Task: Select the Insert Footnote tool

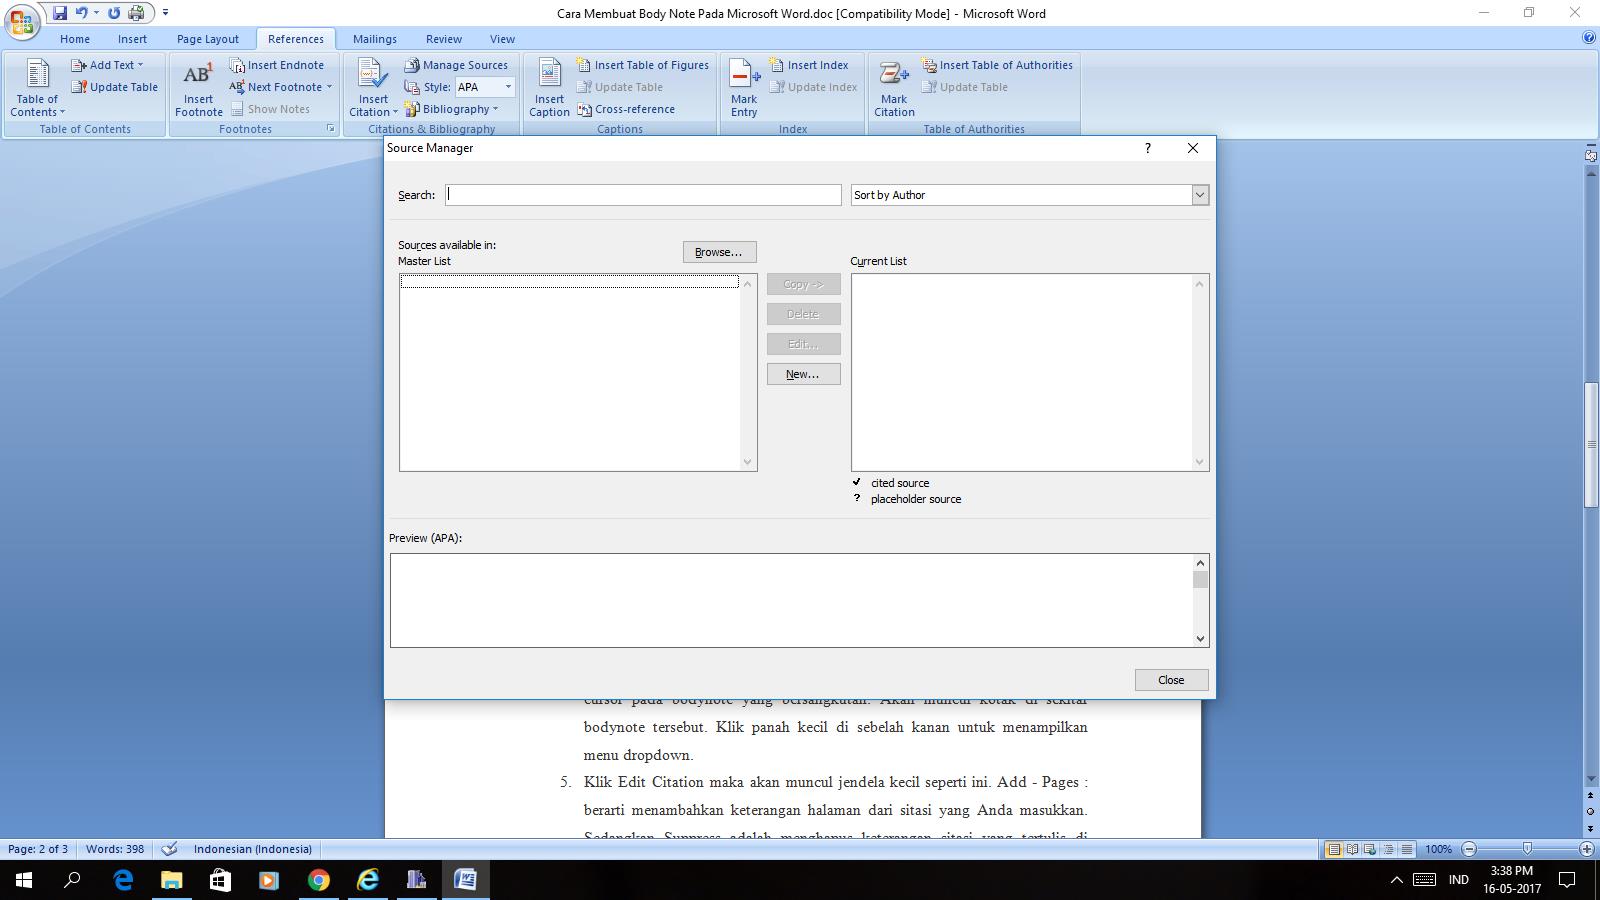Action: pos(198,88)
